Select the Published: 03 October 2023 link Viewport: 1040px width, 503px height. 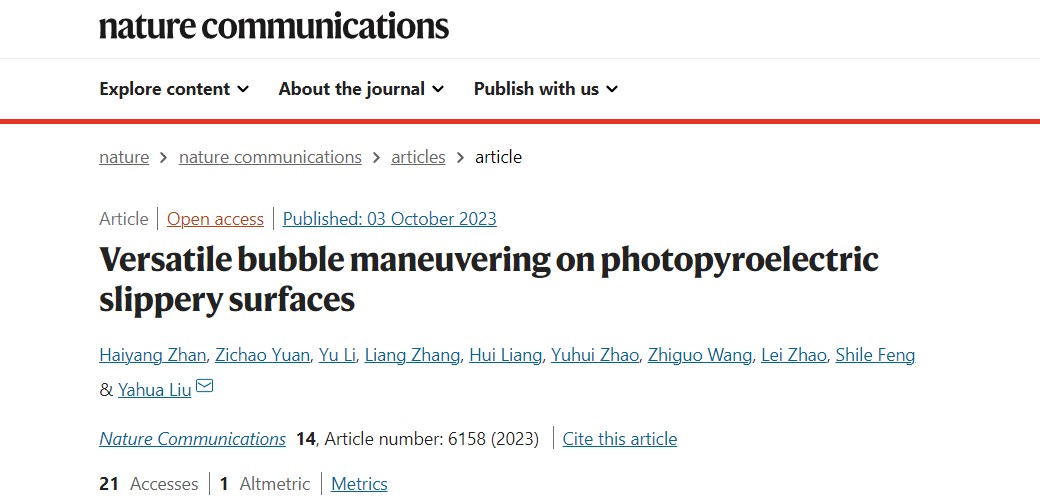pos(390,219)
